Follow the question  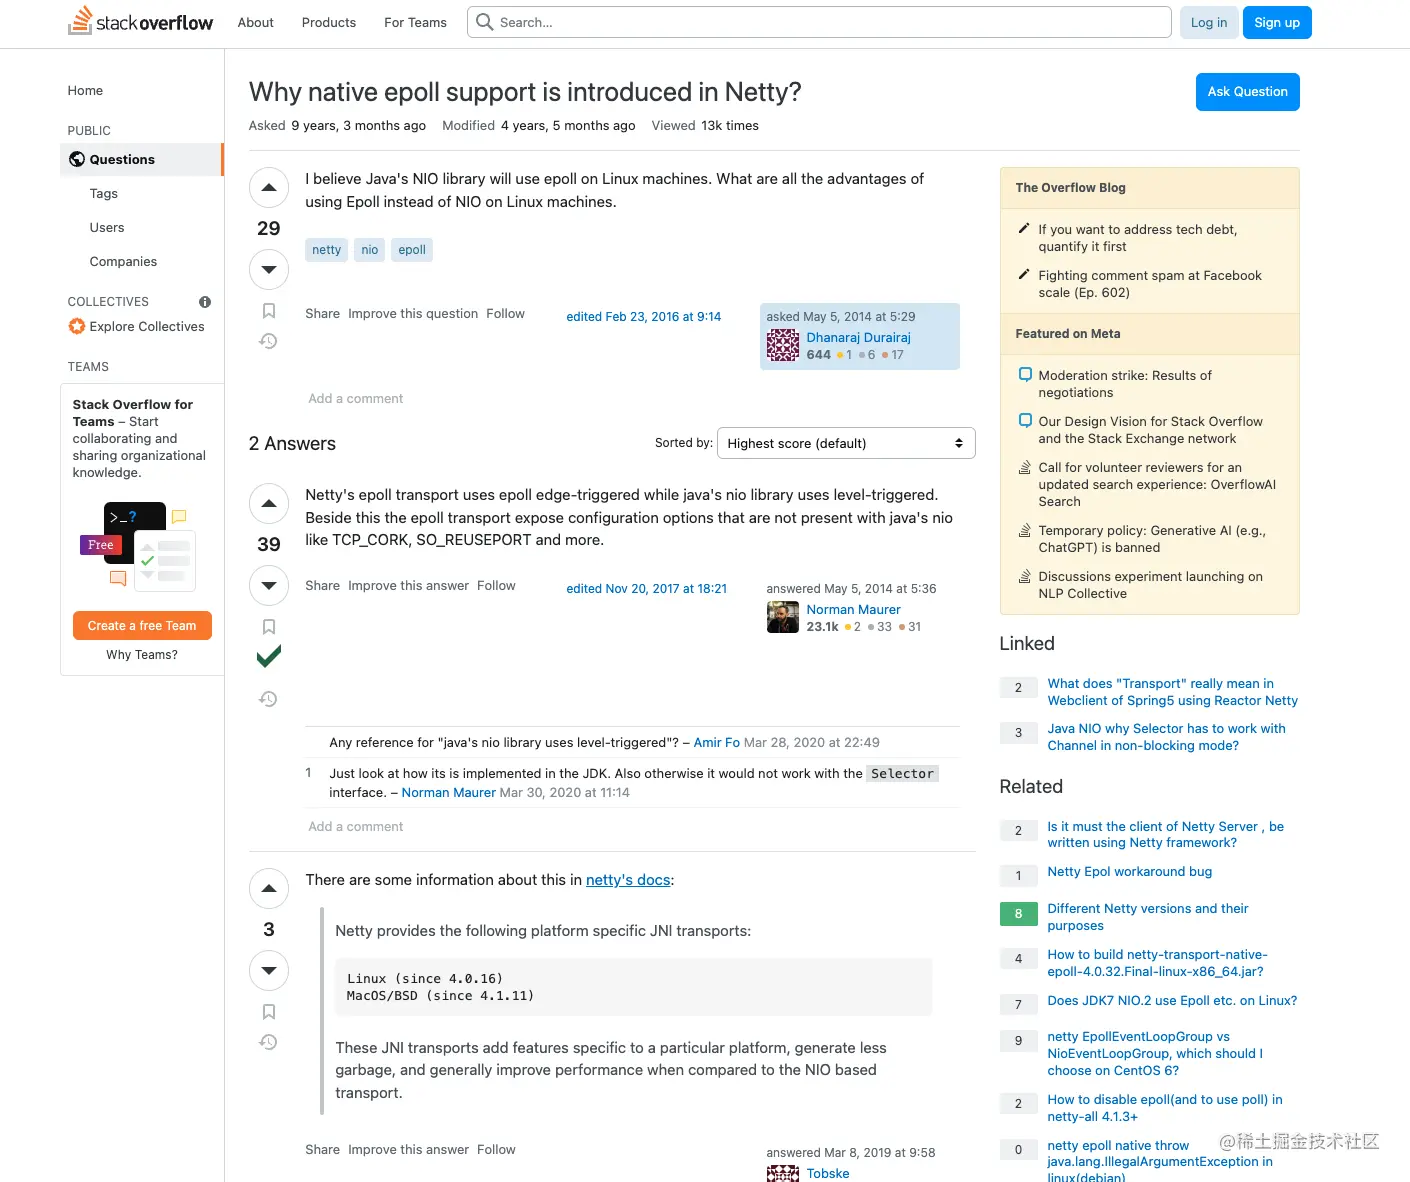(x=505, y=314)
